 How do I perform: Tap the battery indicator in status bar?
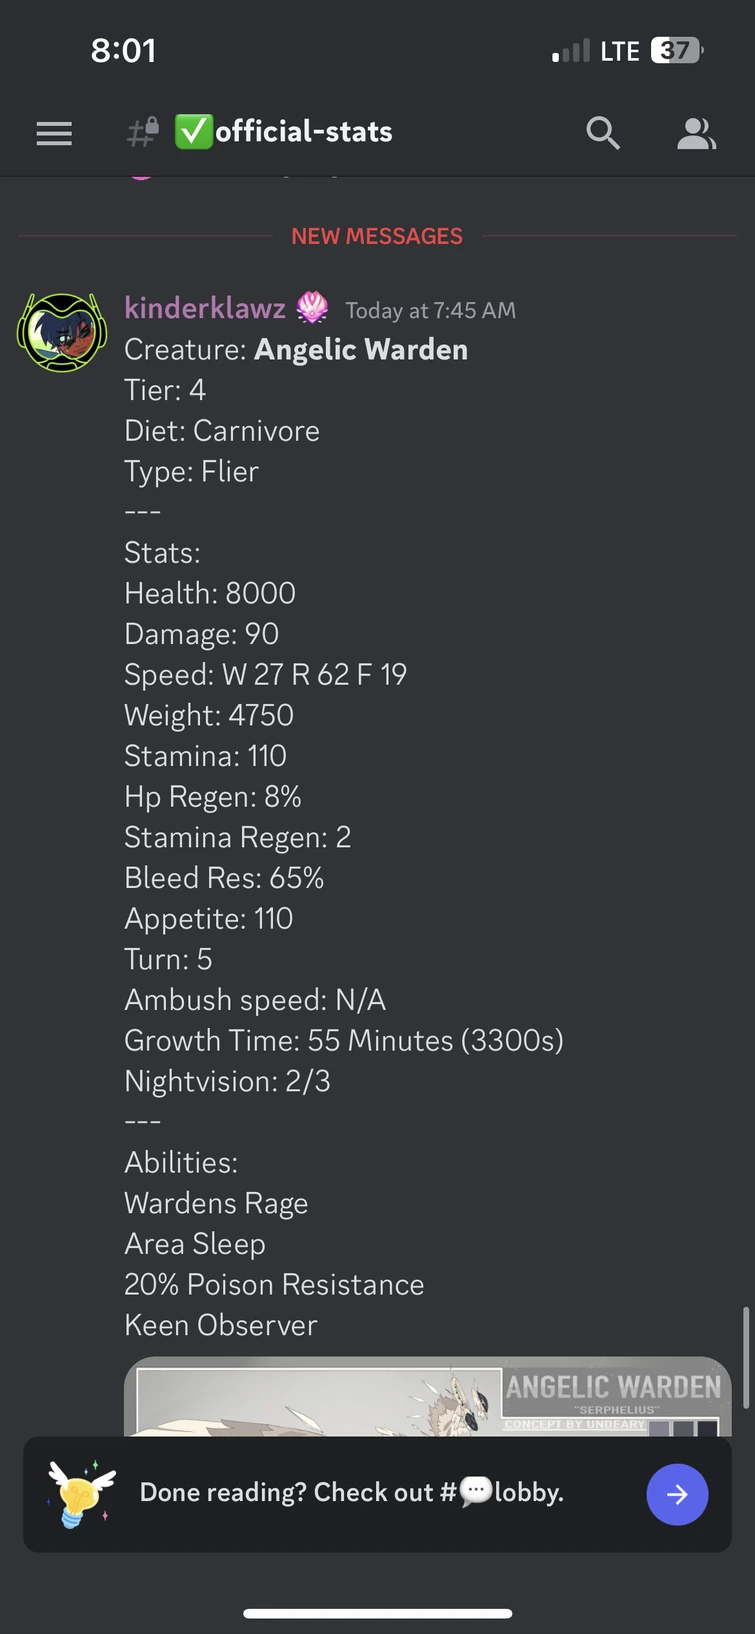pos(677,50)
